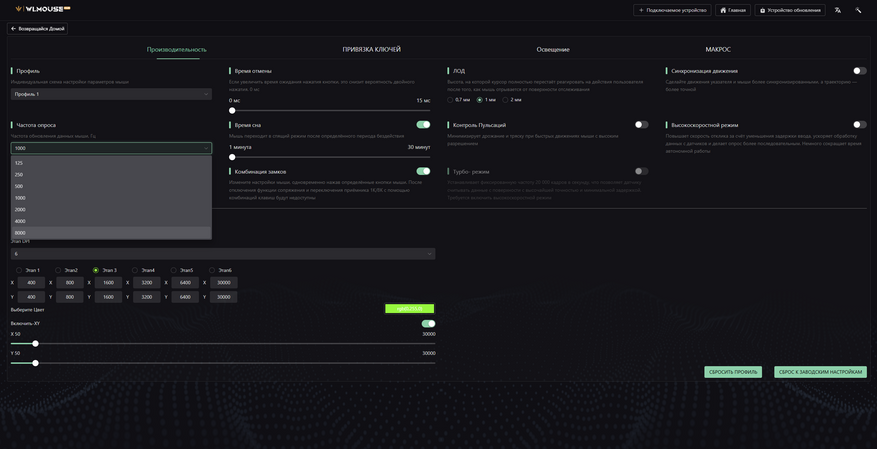The image size is (877, 449).
Task: Pick 2000 from the polling rate list
Action: pyautogui.click(x=111, y=209)
